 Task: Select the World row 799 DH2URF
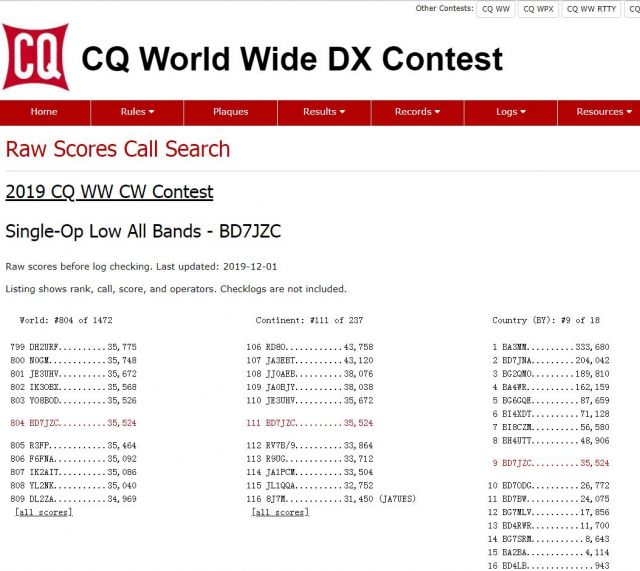click(x=73, y=347)
